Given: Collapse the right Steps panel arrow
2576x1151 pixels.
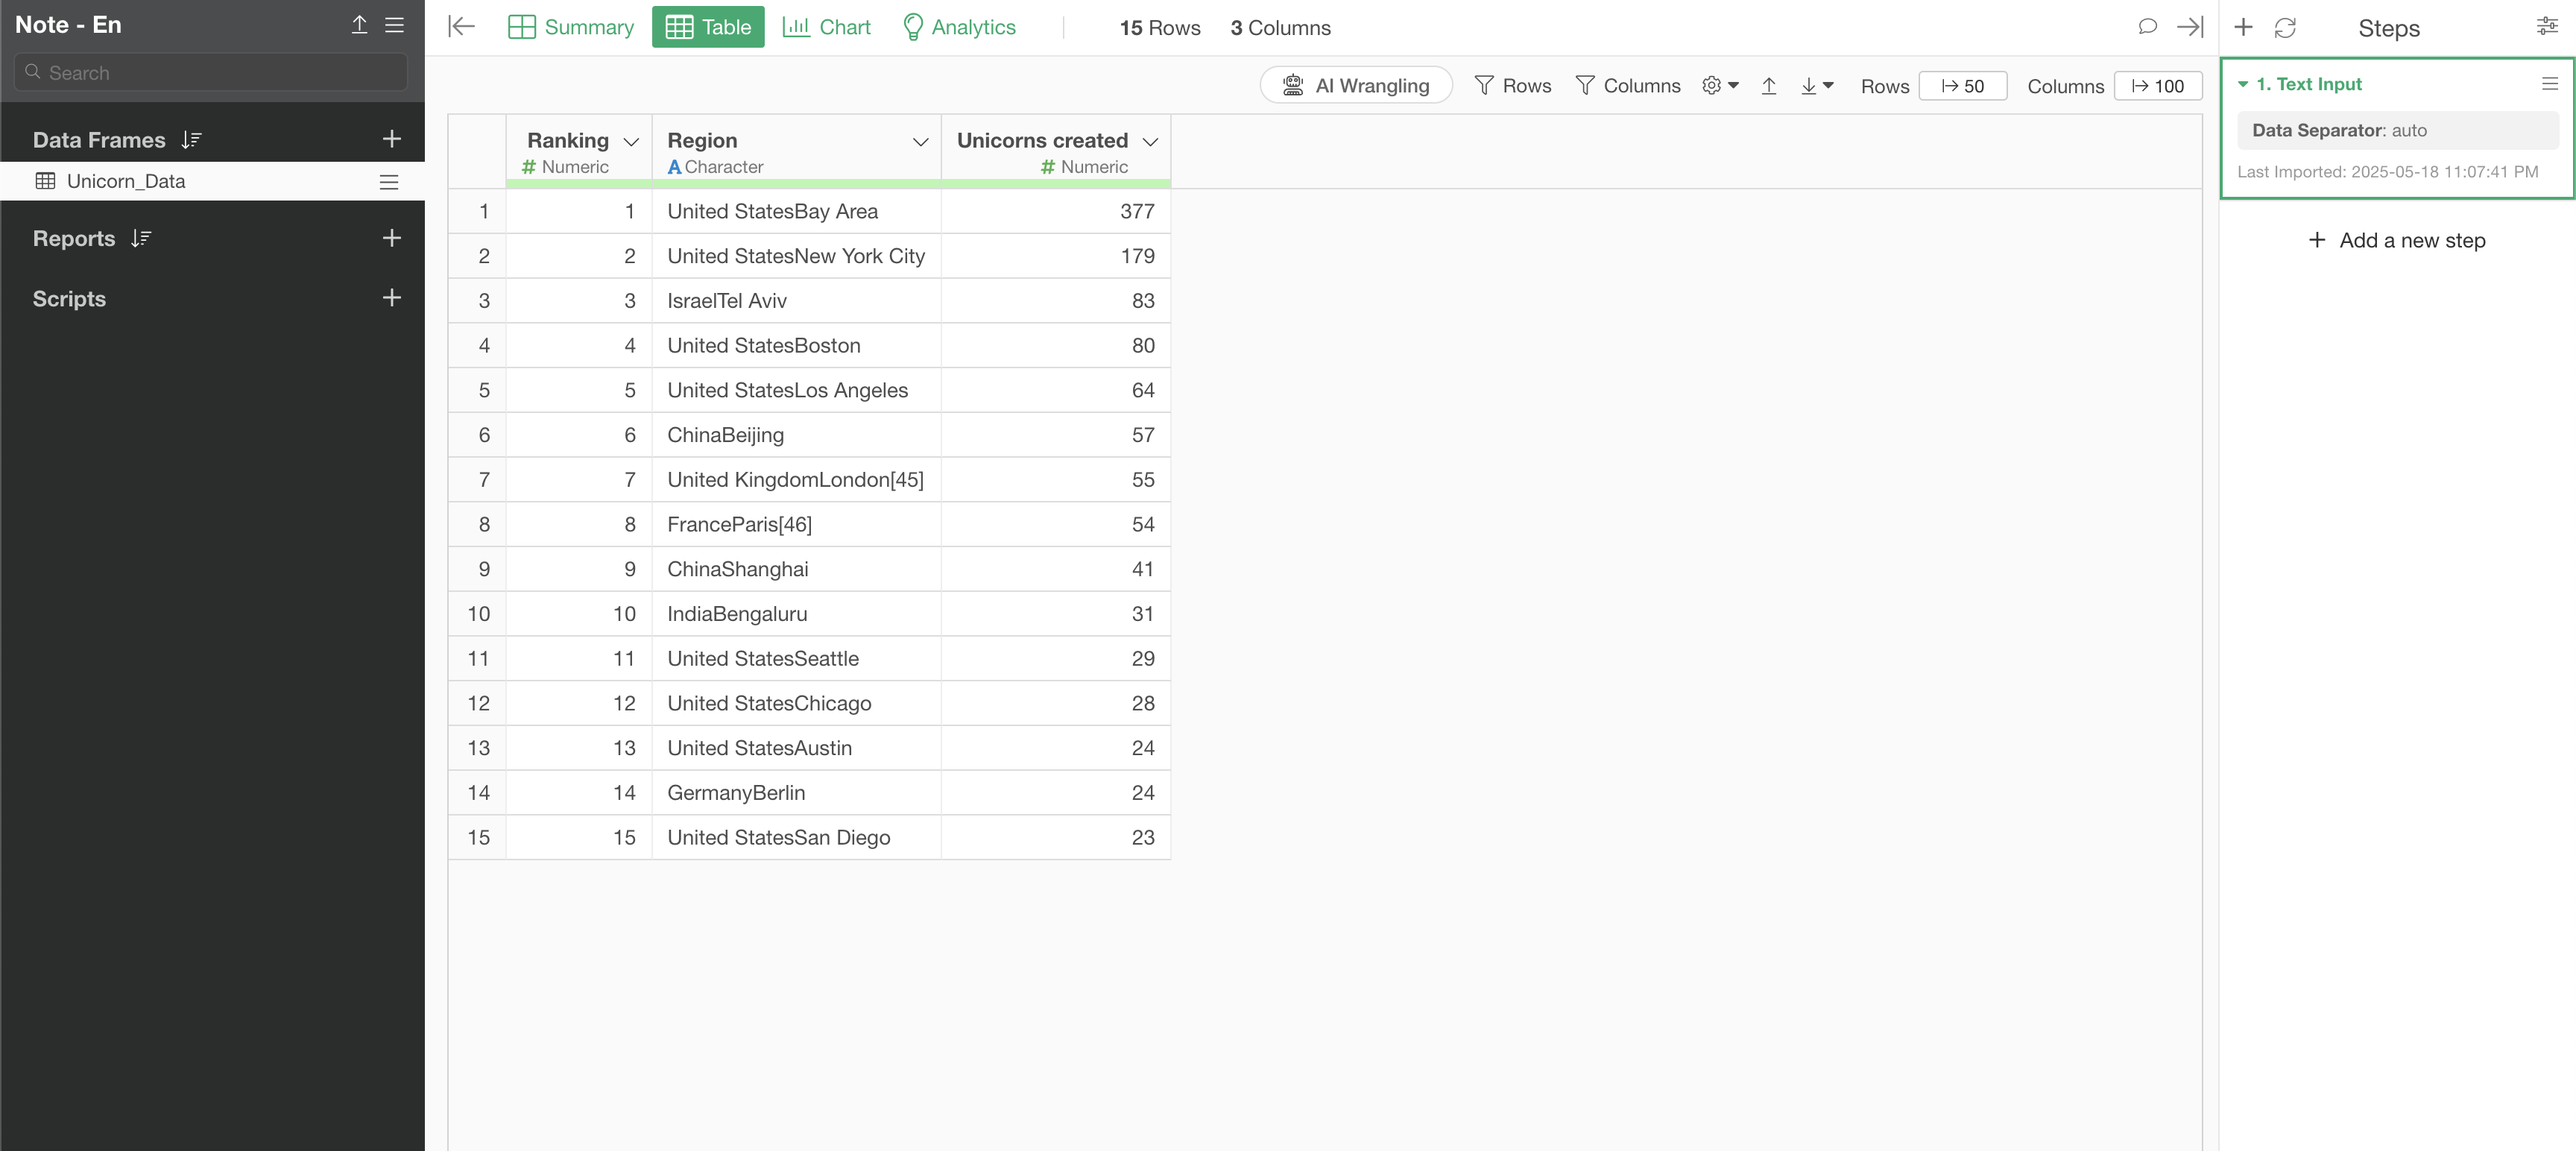Looking at the screenshot, I should pos(2190,27).
